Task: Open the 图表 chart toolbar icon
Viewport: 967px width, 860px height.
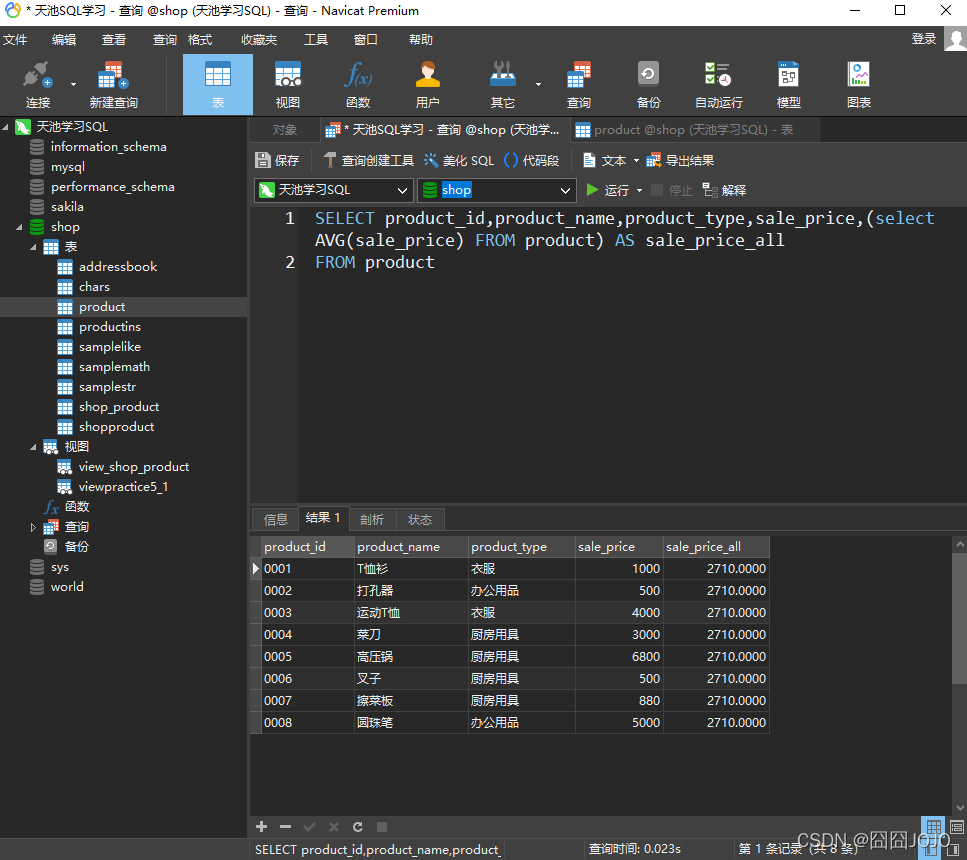Action: coord(858,85)
